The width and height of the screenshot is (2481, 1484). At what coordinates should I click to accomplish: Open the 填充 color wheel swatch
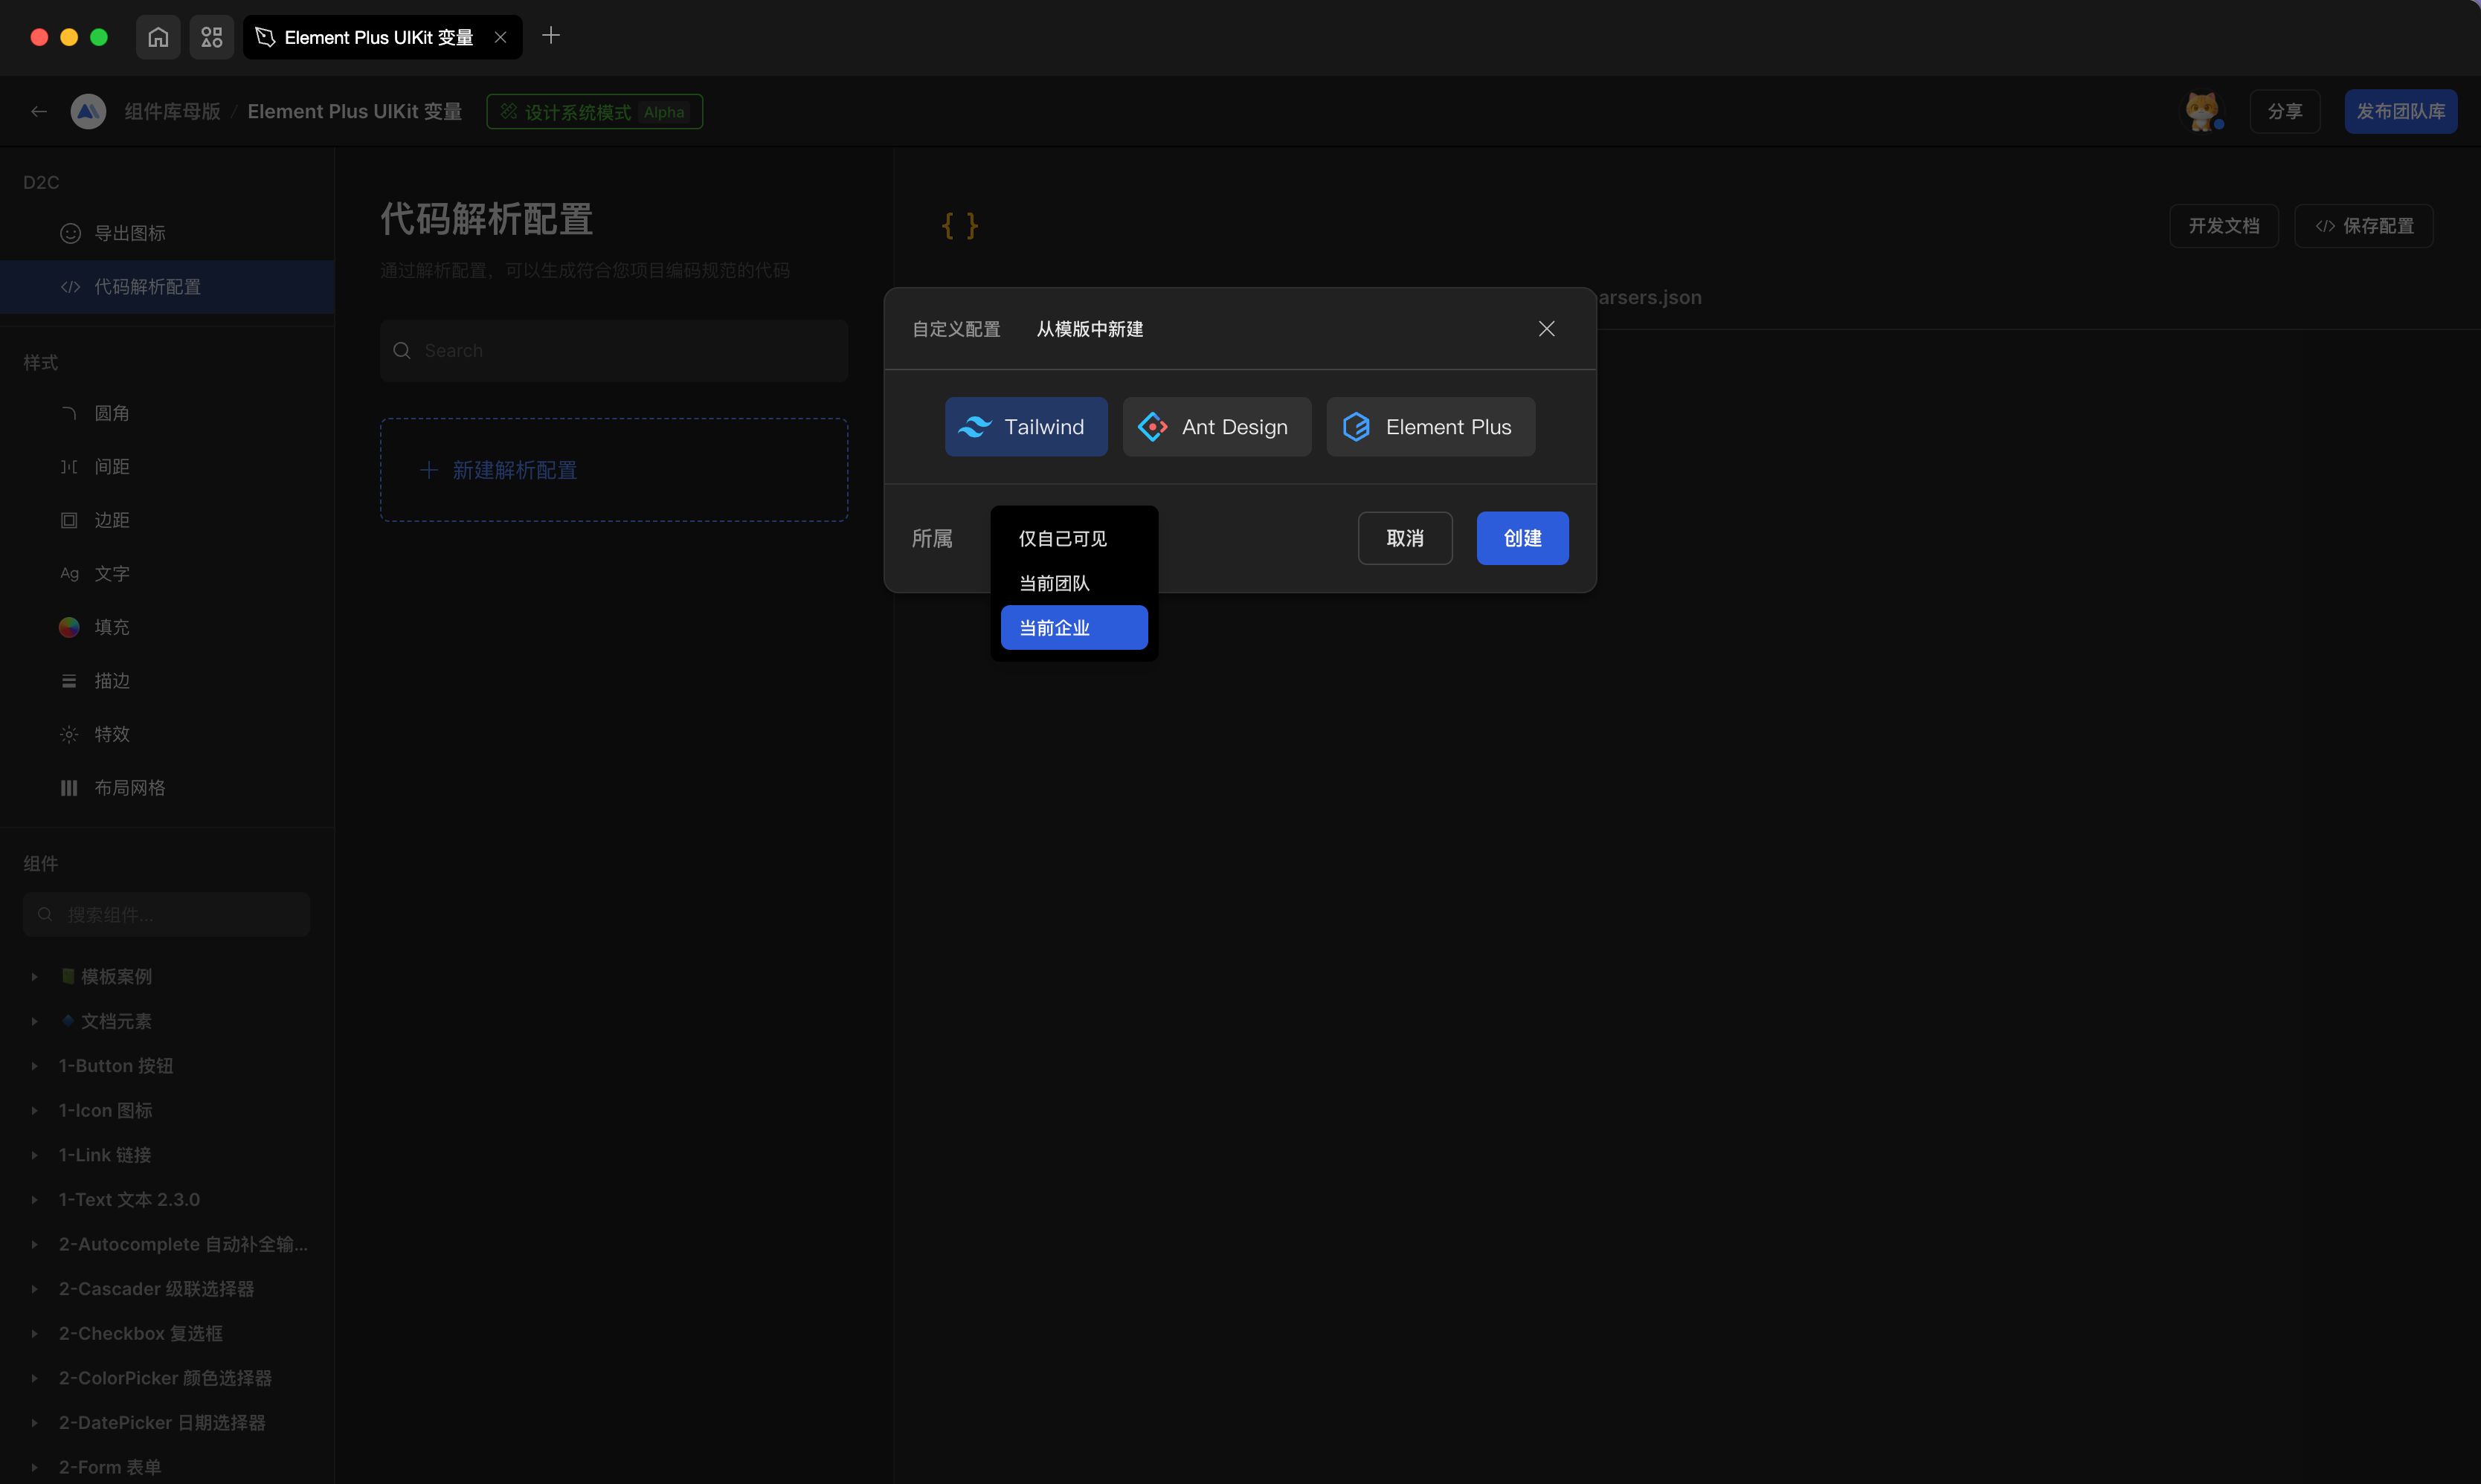click(x=69, y=627)
